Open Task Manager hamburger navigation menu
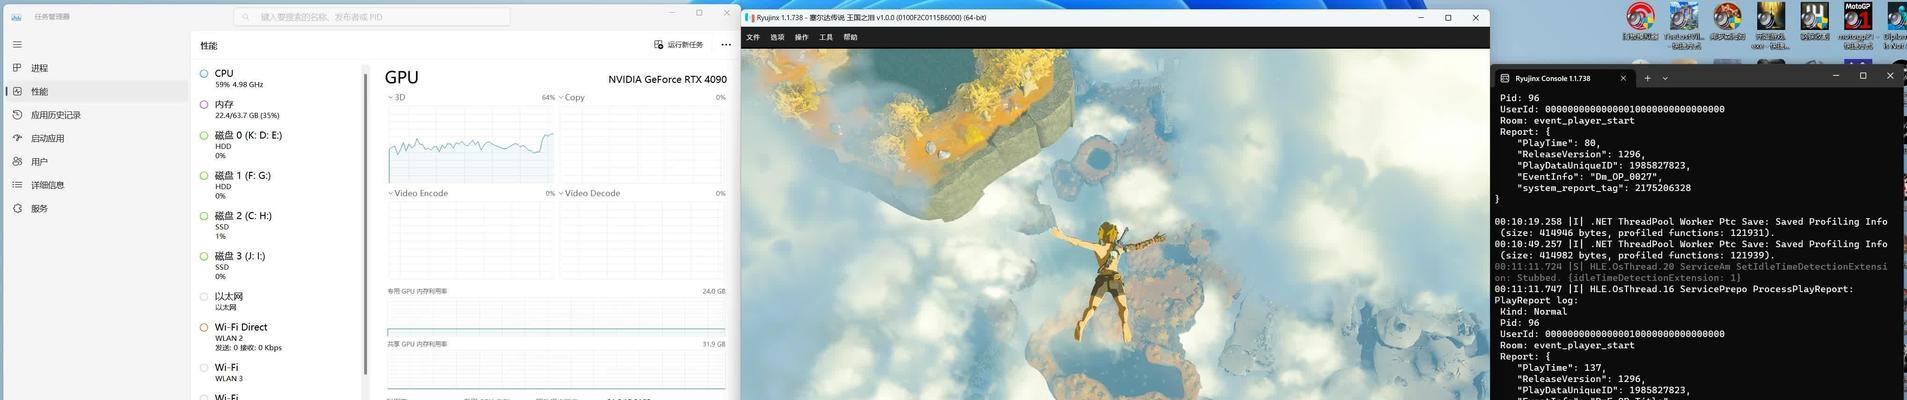This screenshot has width=1907, height=400. coord(17,44)
